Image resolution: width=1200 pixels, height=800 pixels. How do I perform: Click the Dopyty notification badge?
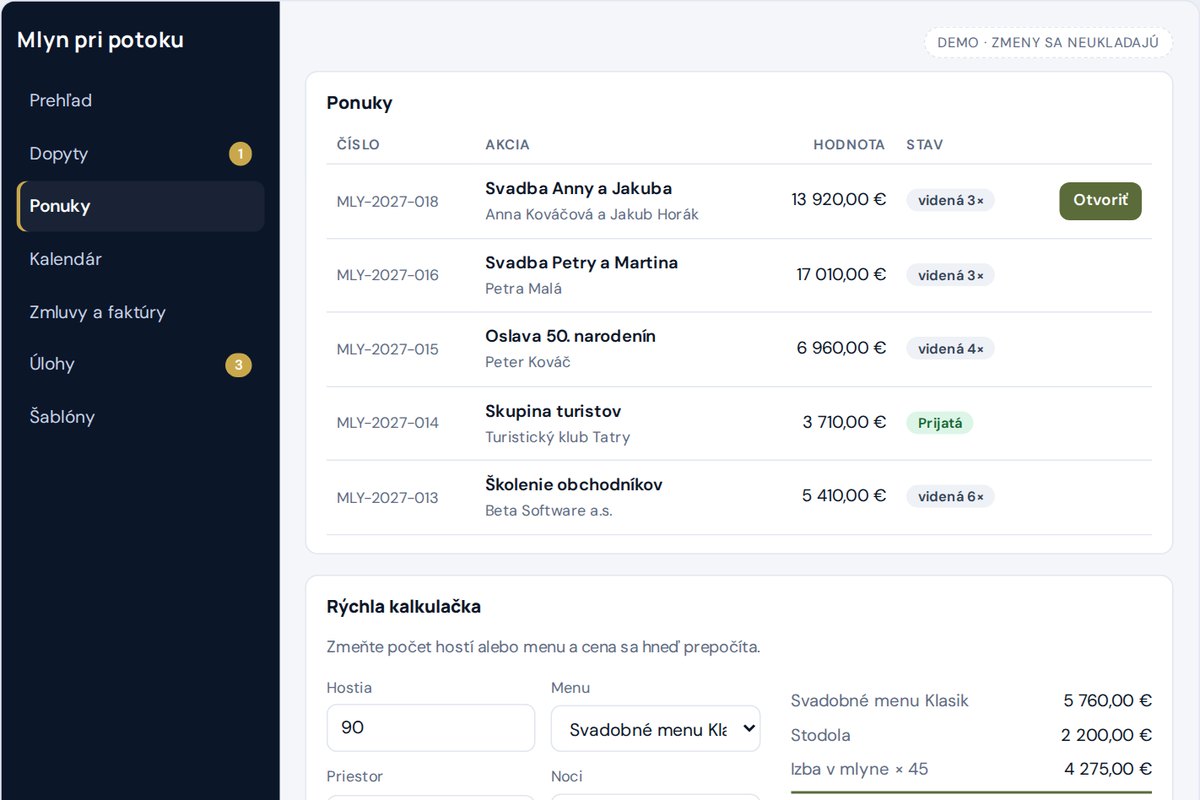240,154
